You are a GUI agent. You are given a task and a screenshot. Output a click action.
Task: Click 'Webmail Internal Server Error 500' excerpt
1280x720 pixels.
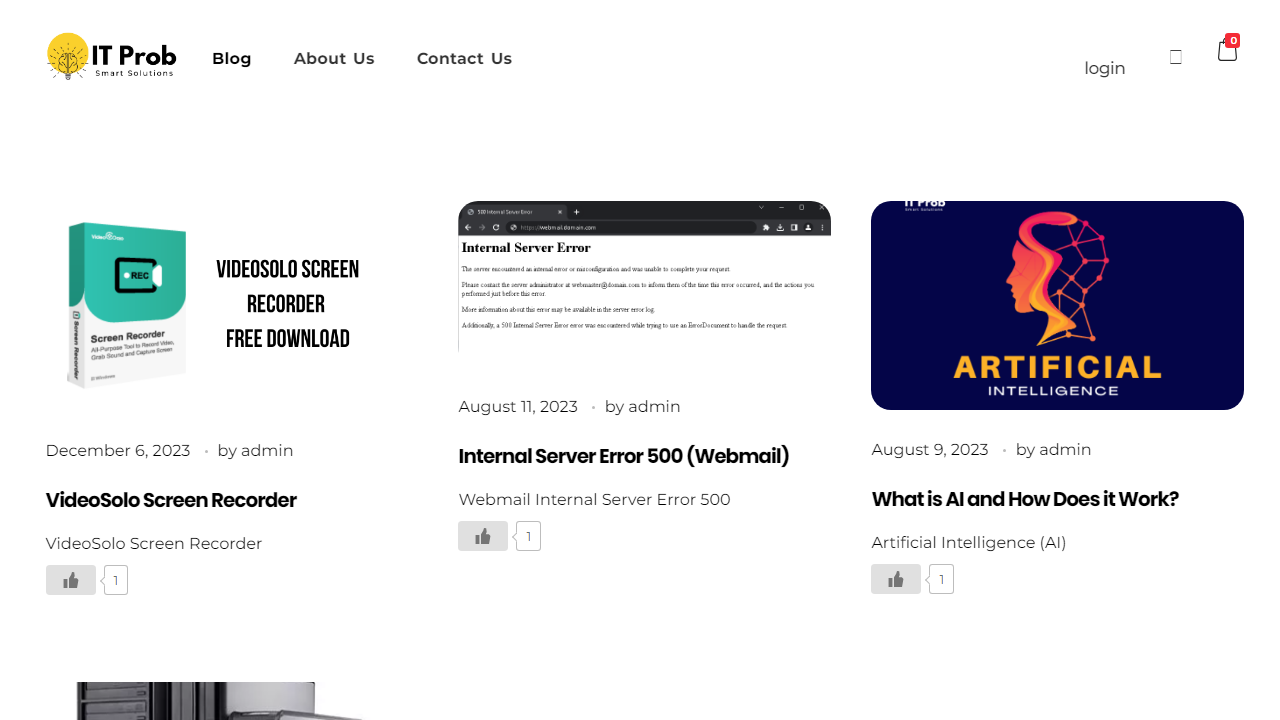pyautogui.click(x=595, y=499)
